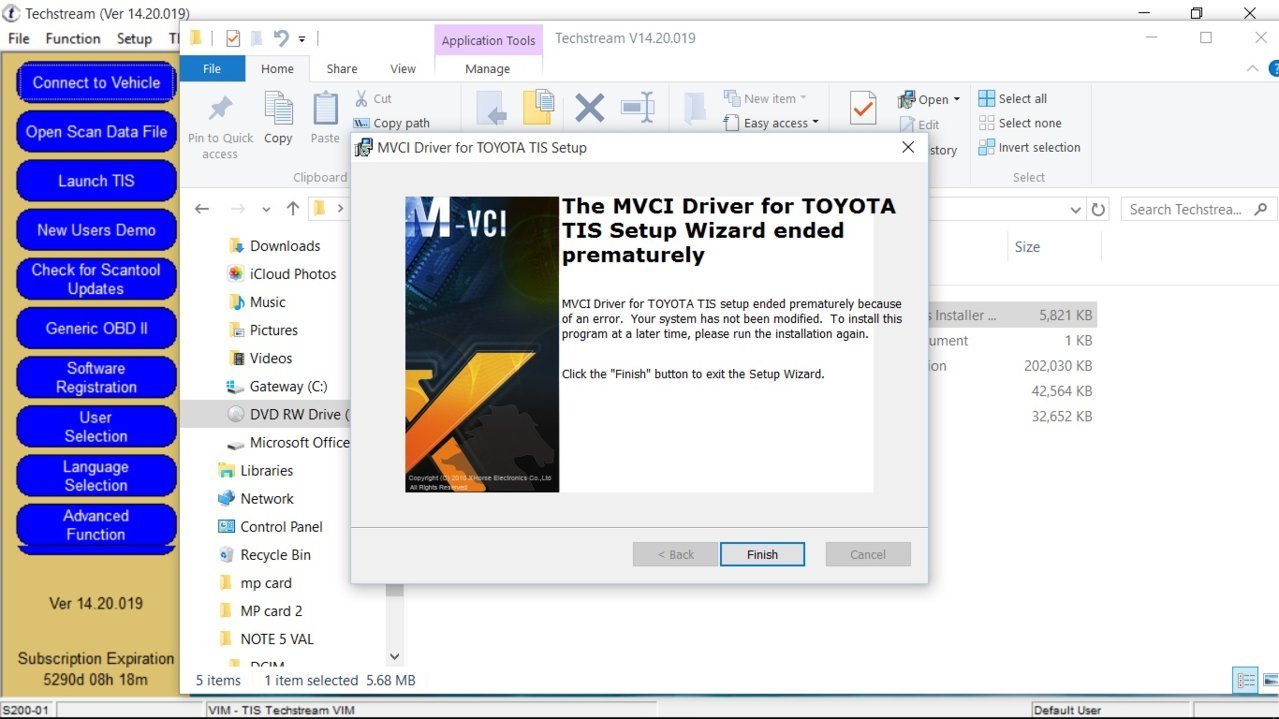Open the Customize Quick Access Toolbar dropdown
Image resolution: width=1279 pixels, height=719 pixels.
(302, 39)
